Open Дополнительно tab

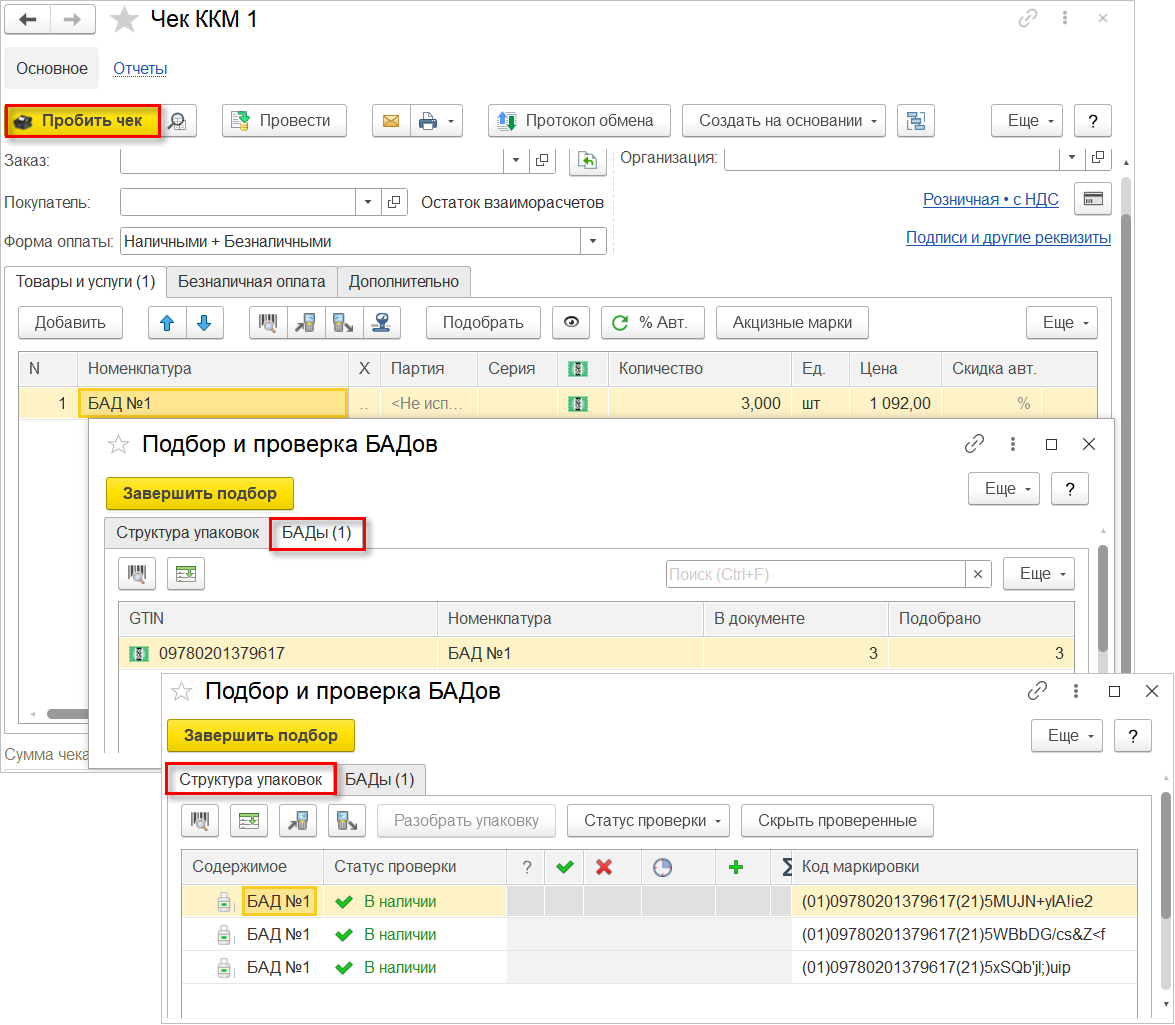click(x=404, y=282)
